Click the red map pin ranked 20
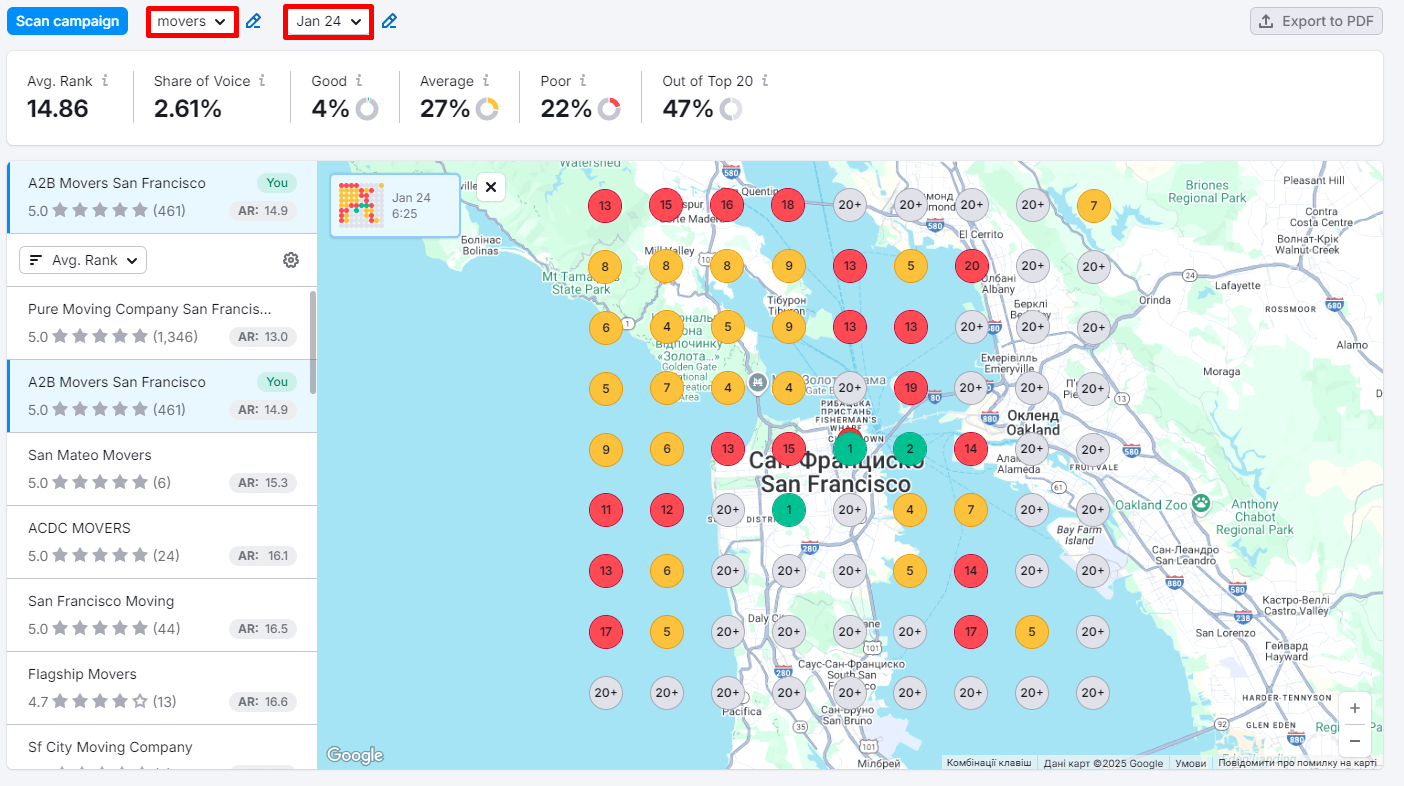This screenshot has width=1404, height=786. tap(971, 266)
